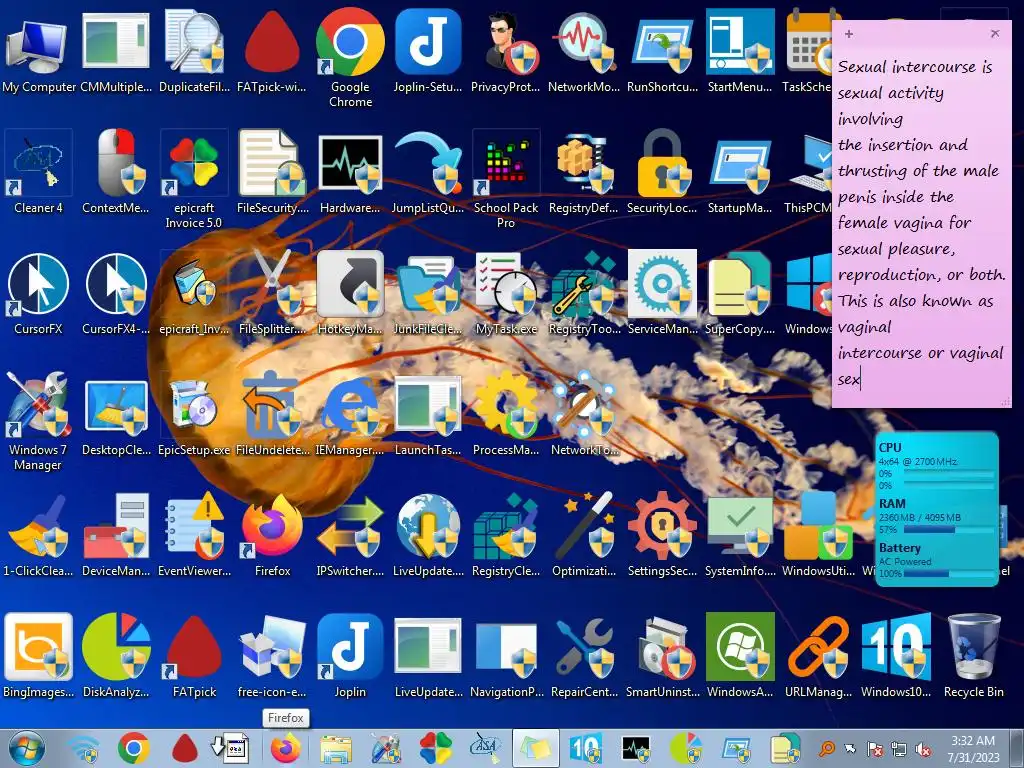This screenshot has width=1024, height=768.
Task: Show hidden tray icons arrow
Action: [850, 748]
